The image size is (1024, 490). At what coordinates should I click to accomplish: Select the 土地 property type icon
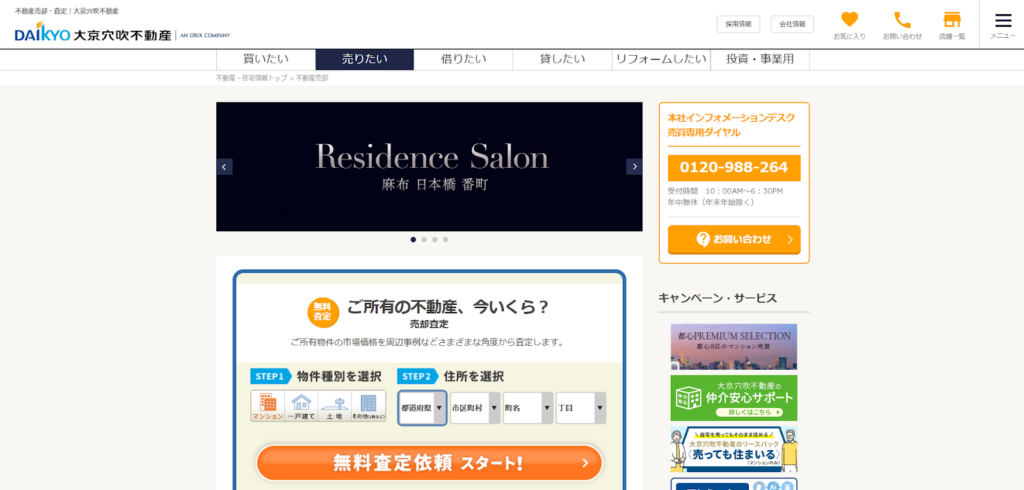pos(334,406)
